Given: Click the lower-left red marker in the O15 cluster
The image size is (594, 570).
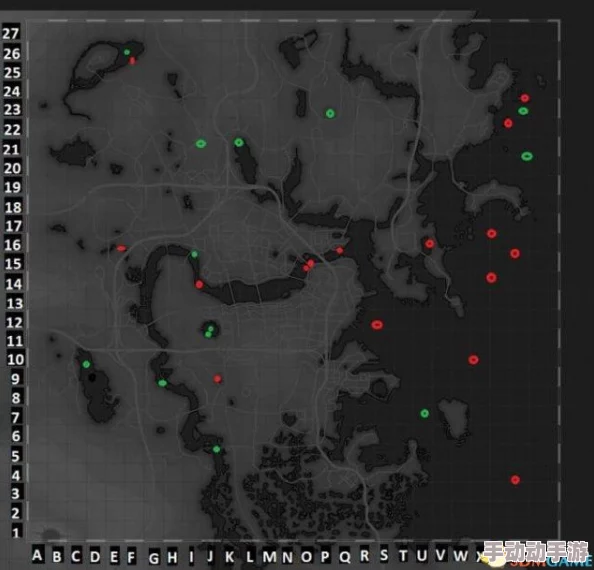Looking at the screenshot, I should pyautogui.click(x=306, y=268).
